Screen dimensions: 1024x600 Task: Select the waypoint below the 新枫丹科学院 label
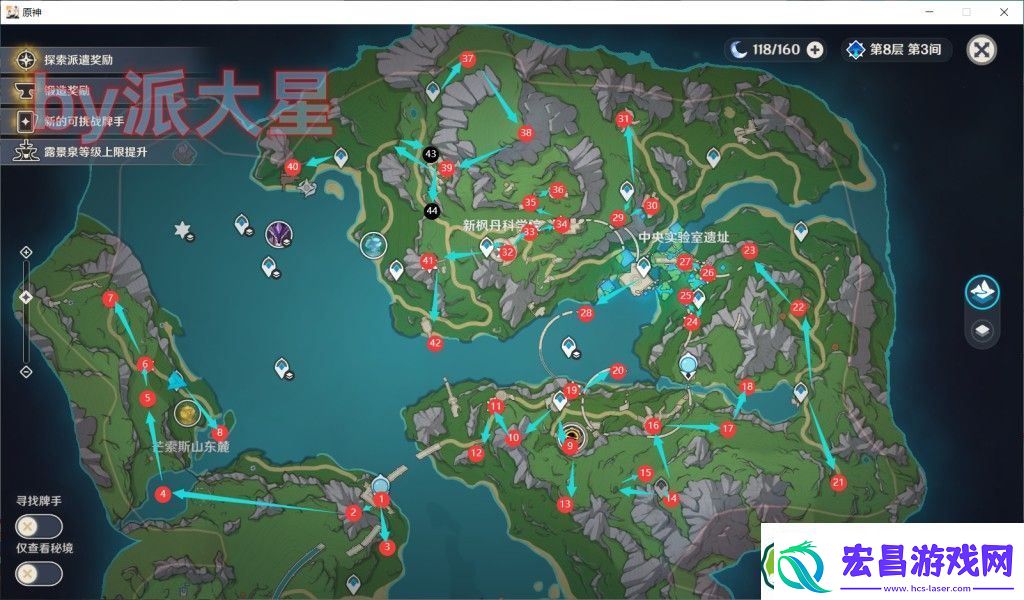click(487, 247)
